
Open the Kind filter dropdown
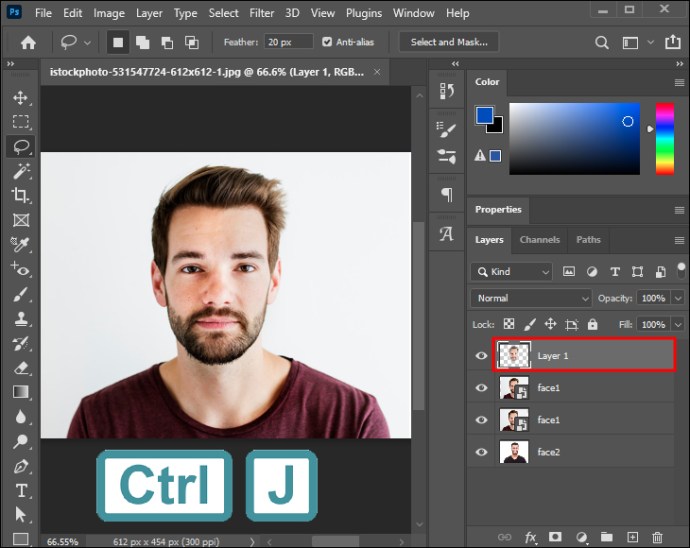pos(511,272)
